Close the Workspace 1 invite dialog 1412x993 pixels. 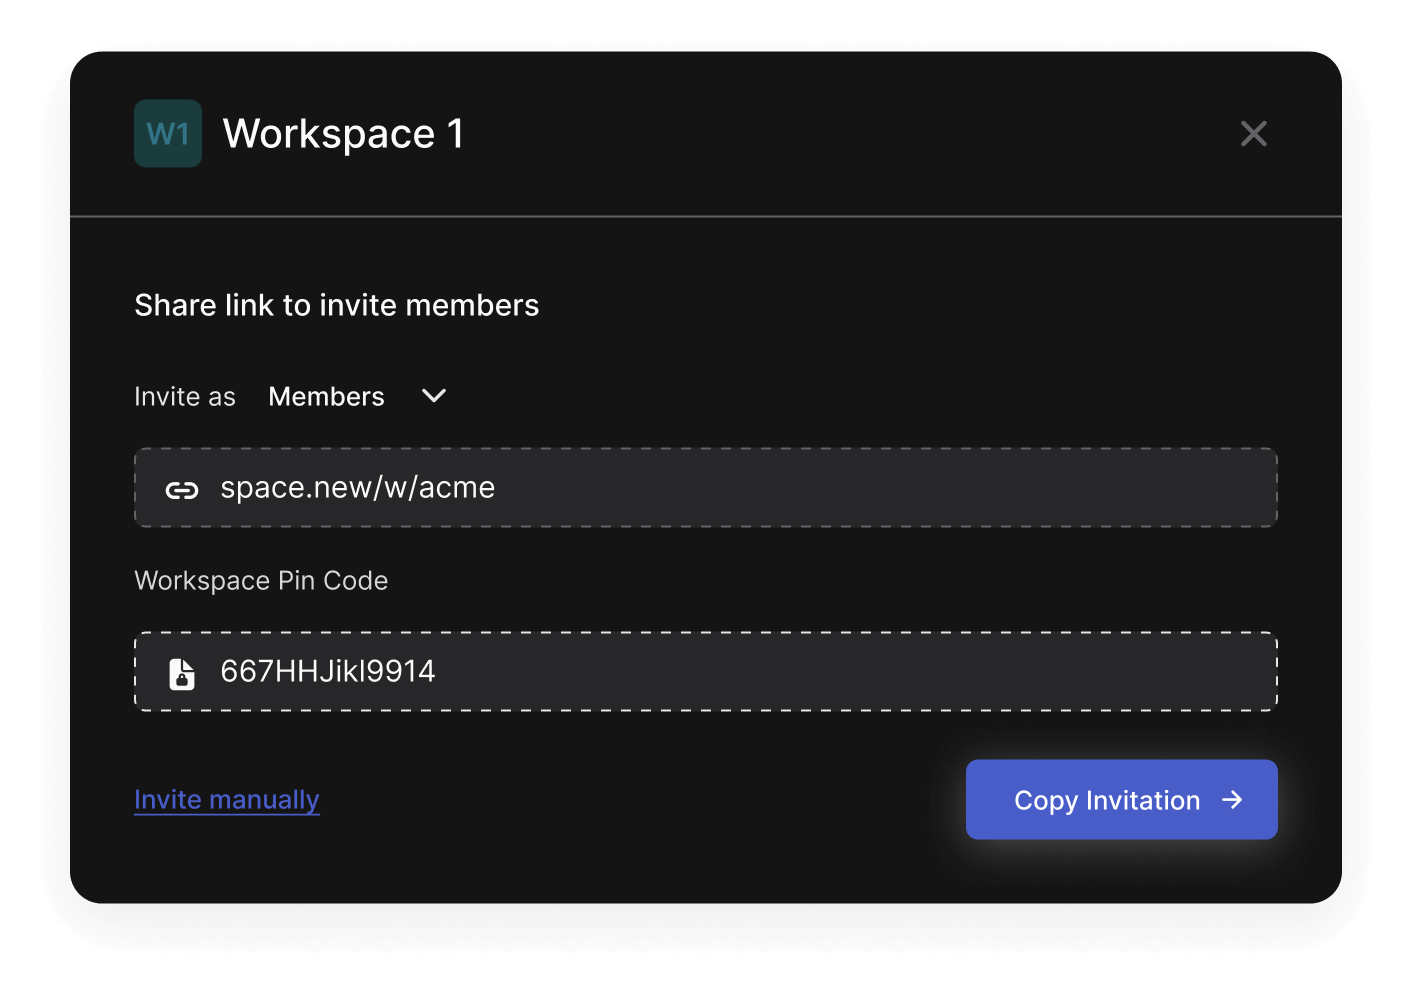point(1253,134)
